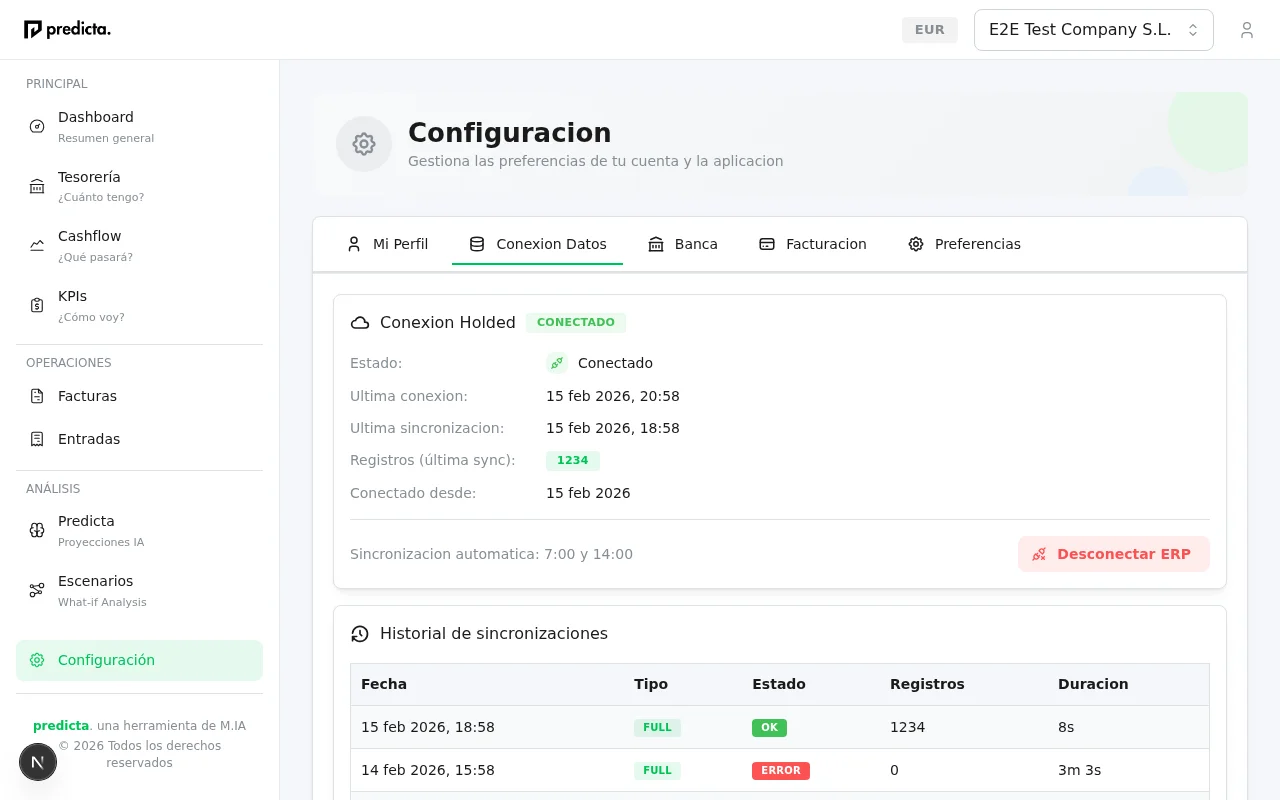The image size is (1280, 800).
Task: Click the user profile icon top right
Action: (x=1247, y=30)
